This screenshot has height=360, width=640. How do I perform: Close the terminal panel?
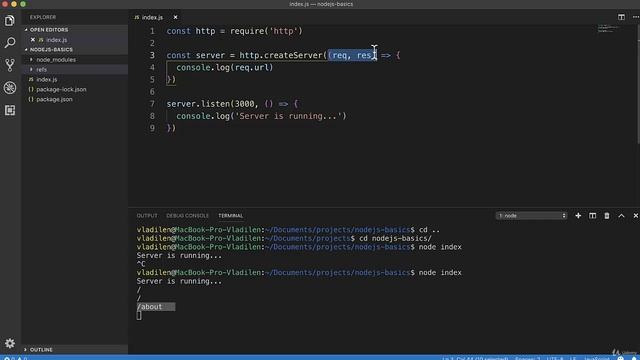tap(636, 216)
